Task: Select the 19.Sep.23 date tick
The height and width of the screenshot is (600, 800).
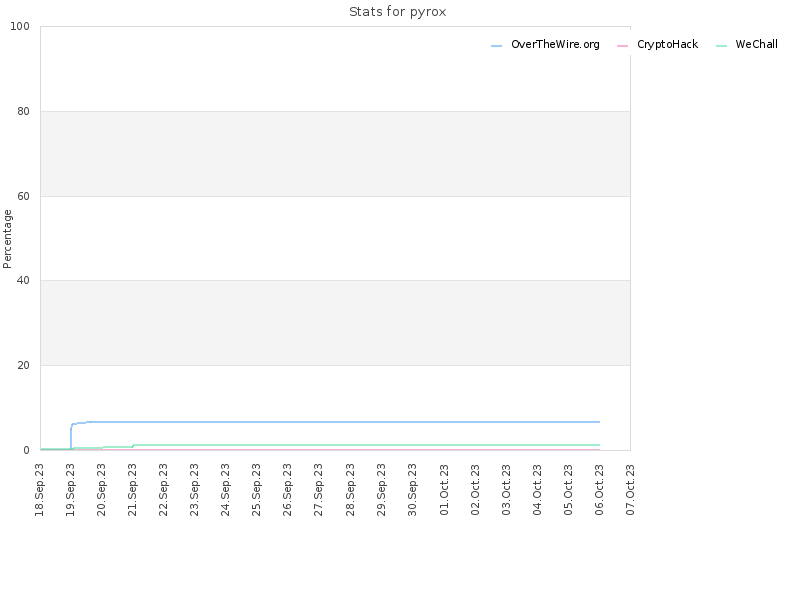Action: 70,490
